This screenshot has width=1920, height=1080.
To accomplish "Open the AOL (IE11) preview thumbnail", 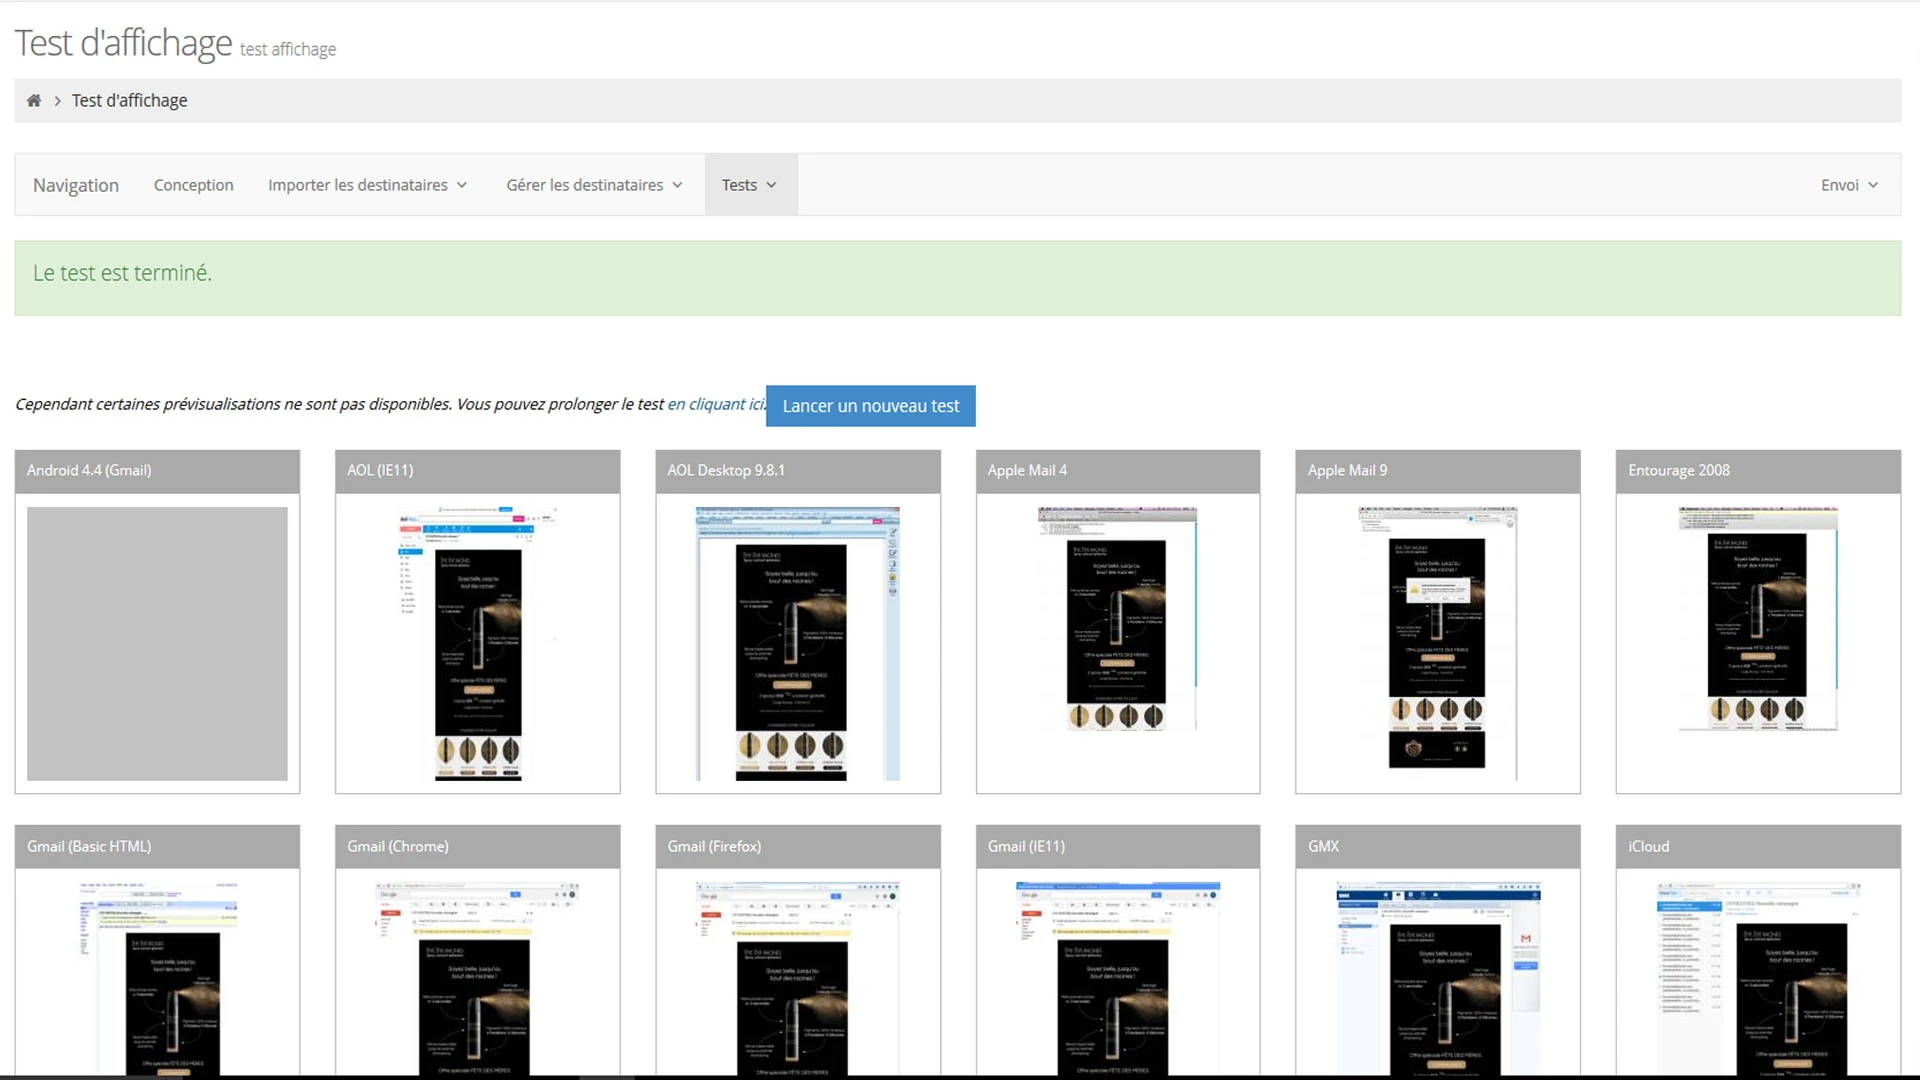I will [x=477, y=643].
